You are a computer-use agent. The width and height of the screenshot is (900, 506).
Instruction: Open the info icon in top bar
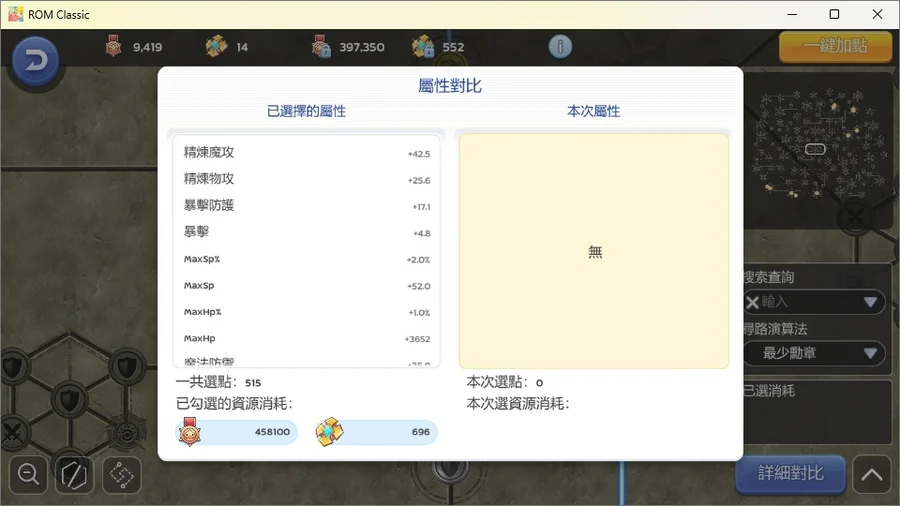(560, 47)
